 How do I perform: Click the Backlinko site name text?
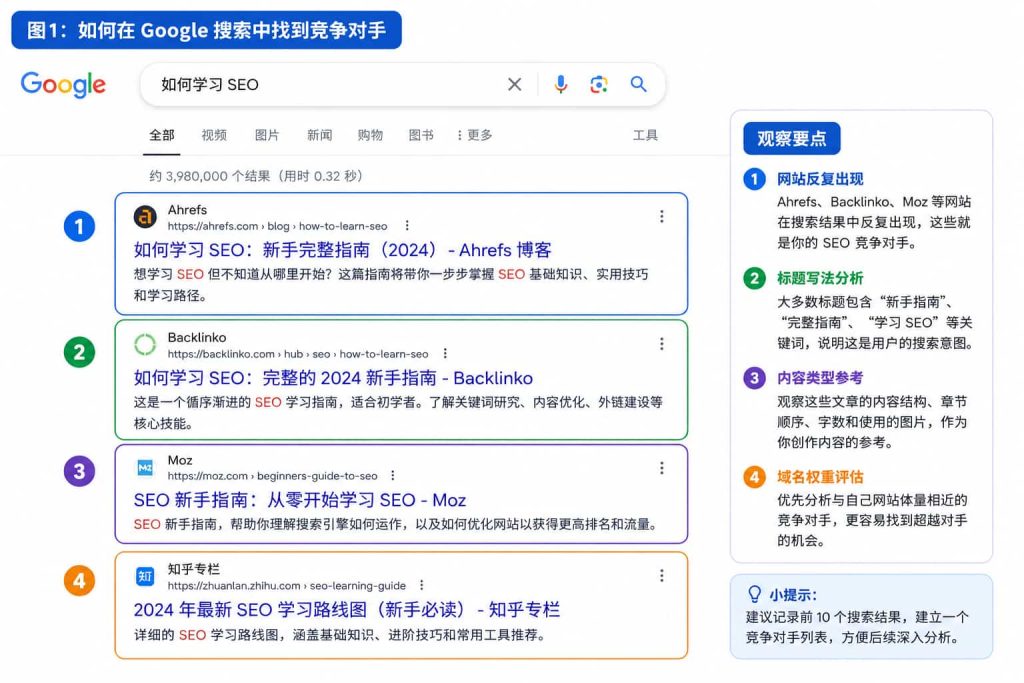[197, 338]
